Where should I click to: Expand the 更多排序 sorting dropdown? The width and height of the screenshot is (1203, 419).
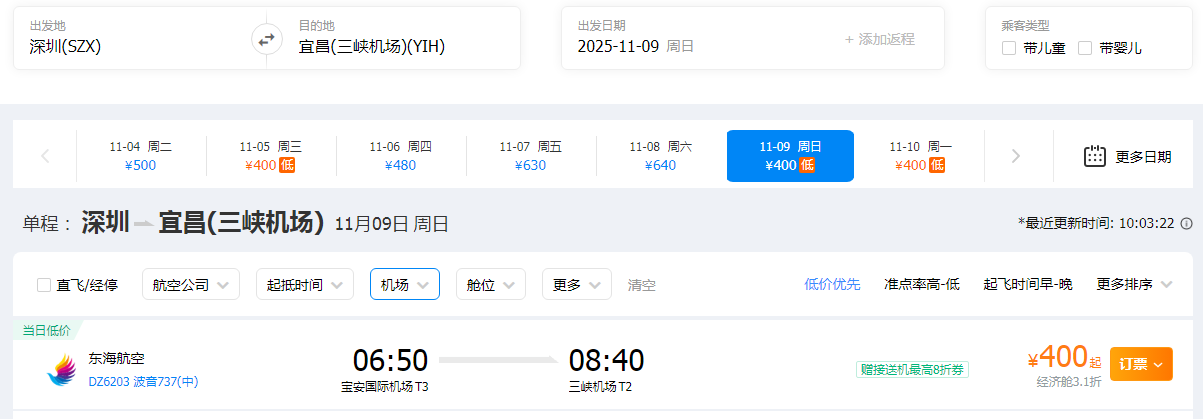click(x=1134, y=285)
